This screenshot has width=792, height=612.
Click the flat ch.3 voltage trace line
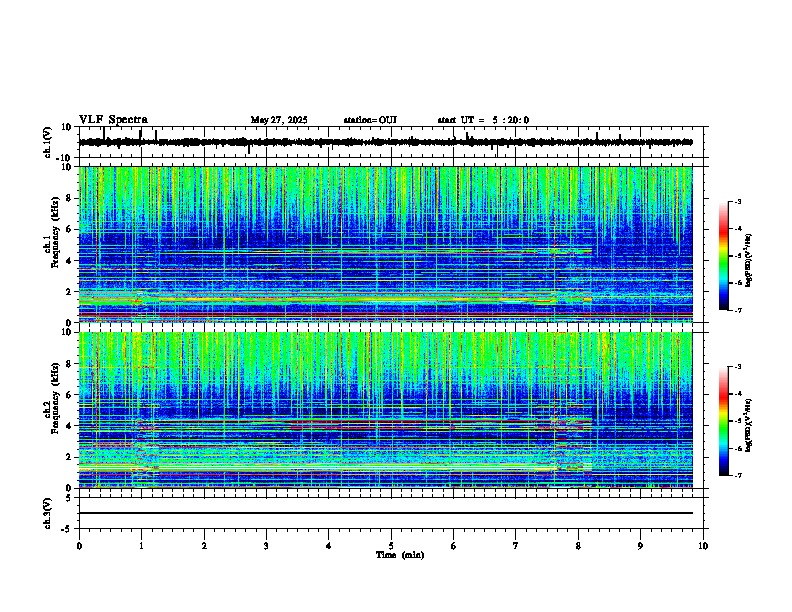385,513
